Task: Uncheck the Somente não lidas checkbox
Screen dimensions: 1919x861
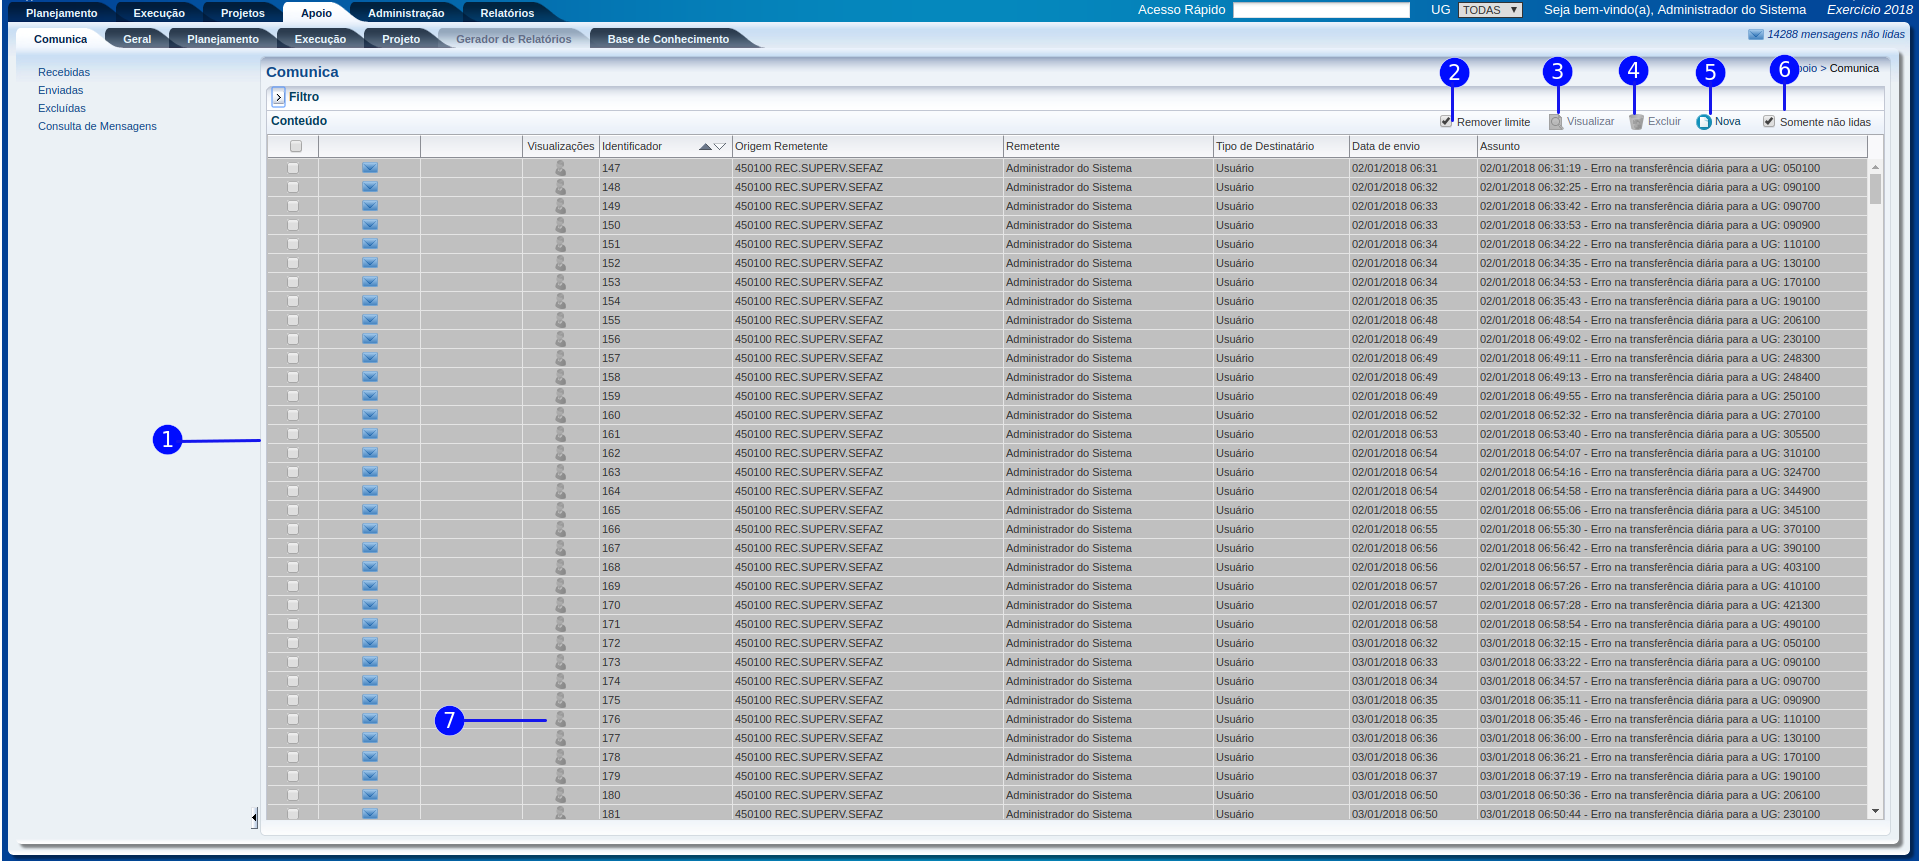Action: 1769,122
